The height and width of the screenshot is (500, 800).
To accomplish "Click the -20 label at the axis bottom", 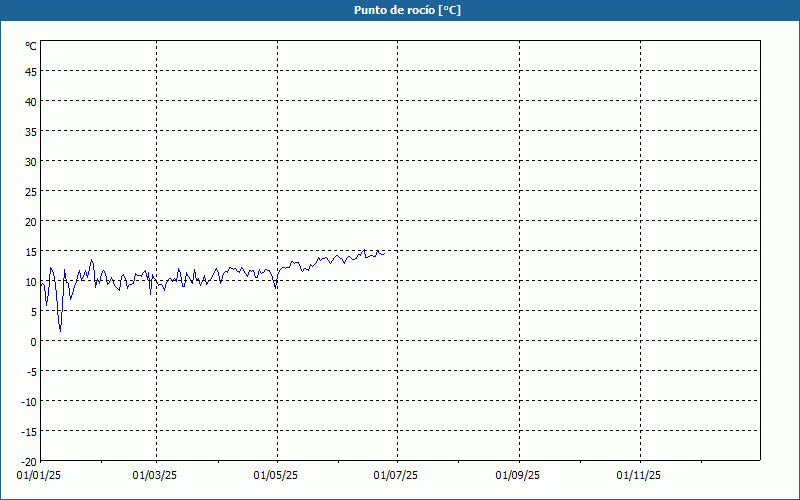I will pos(29,462).
